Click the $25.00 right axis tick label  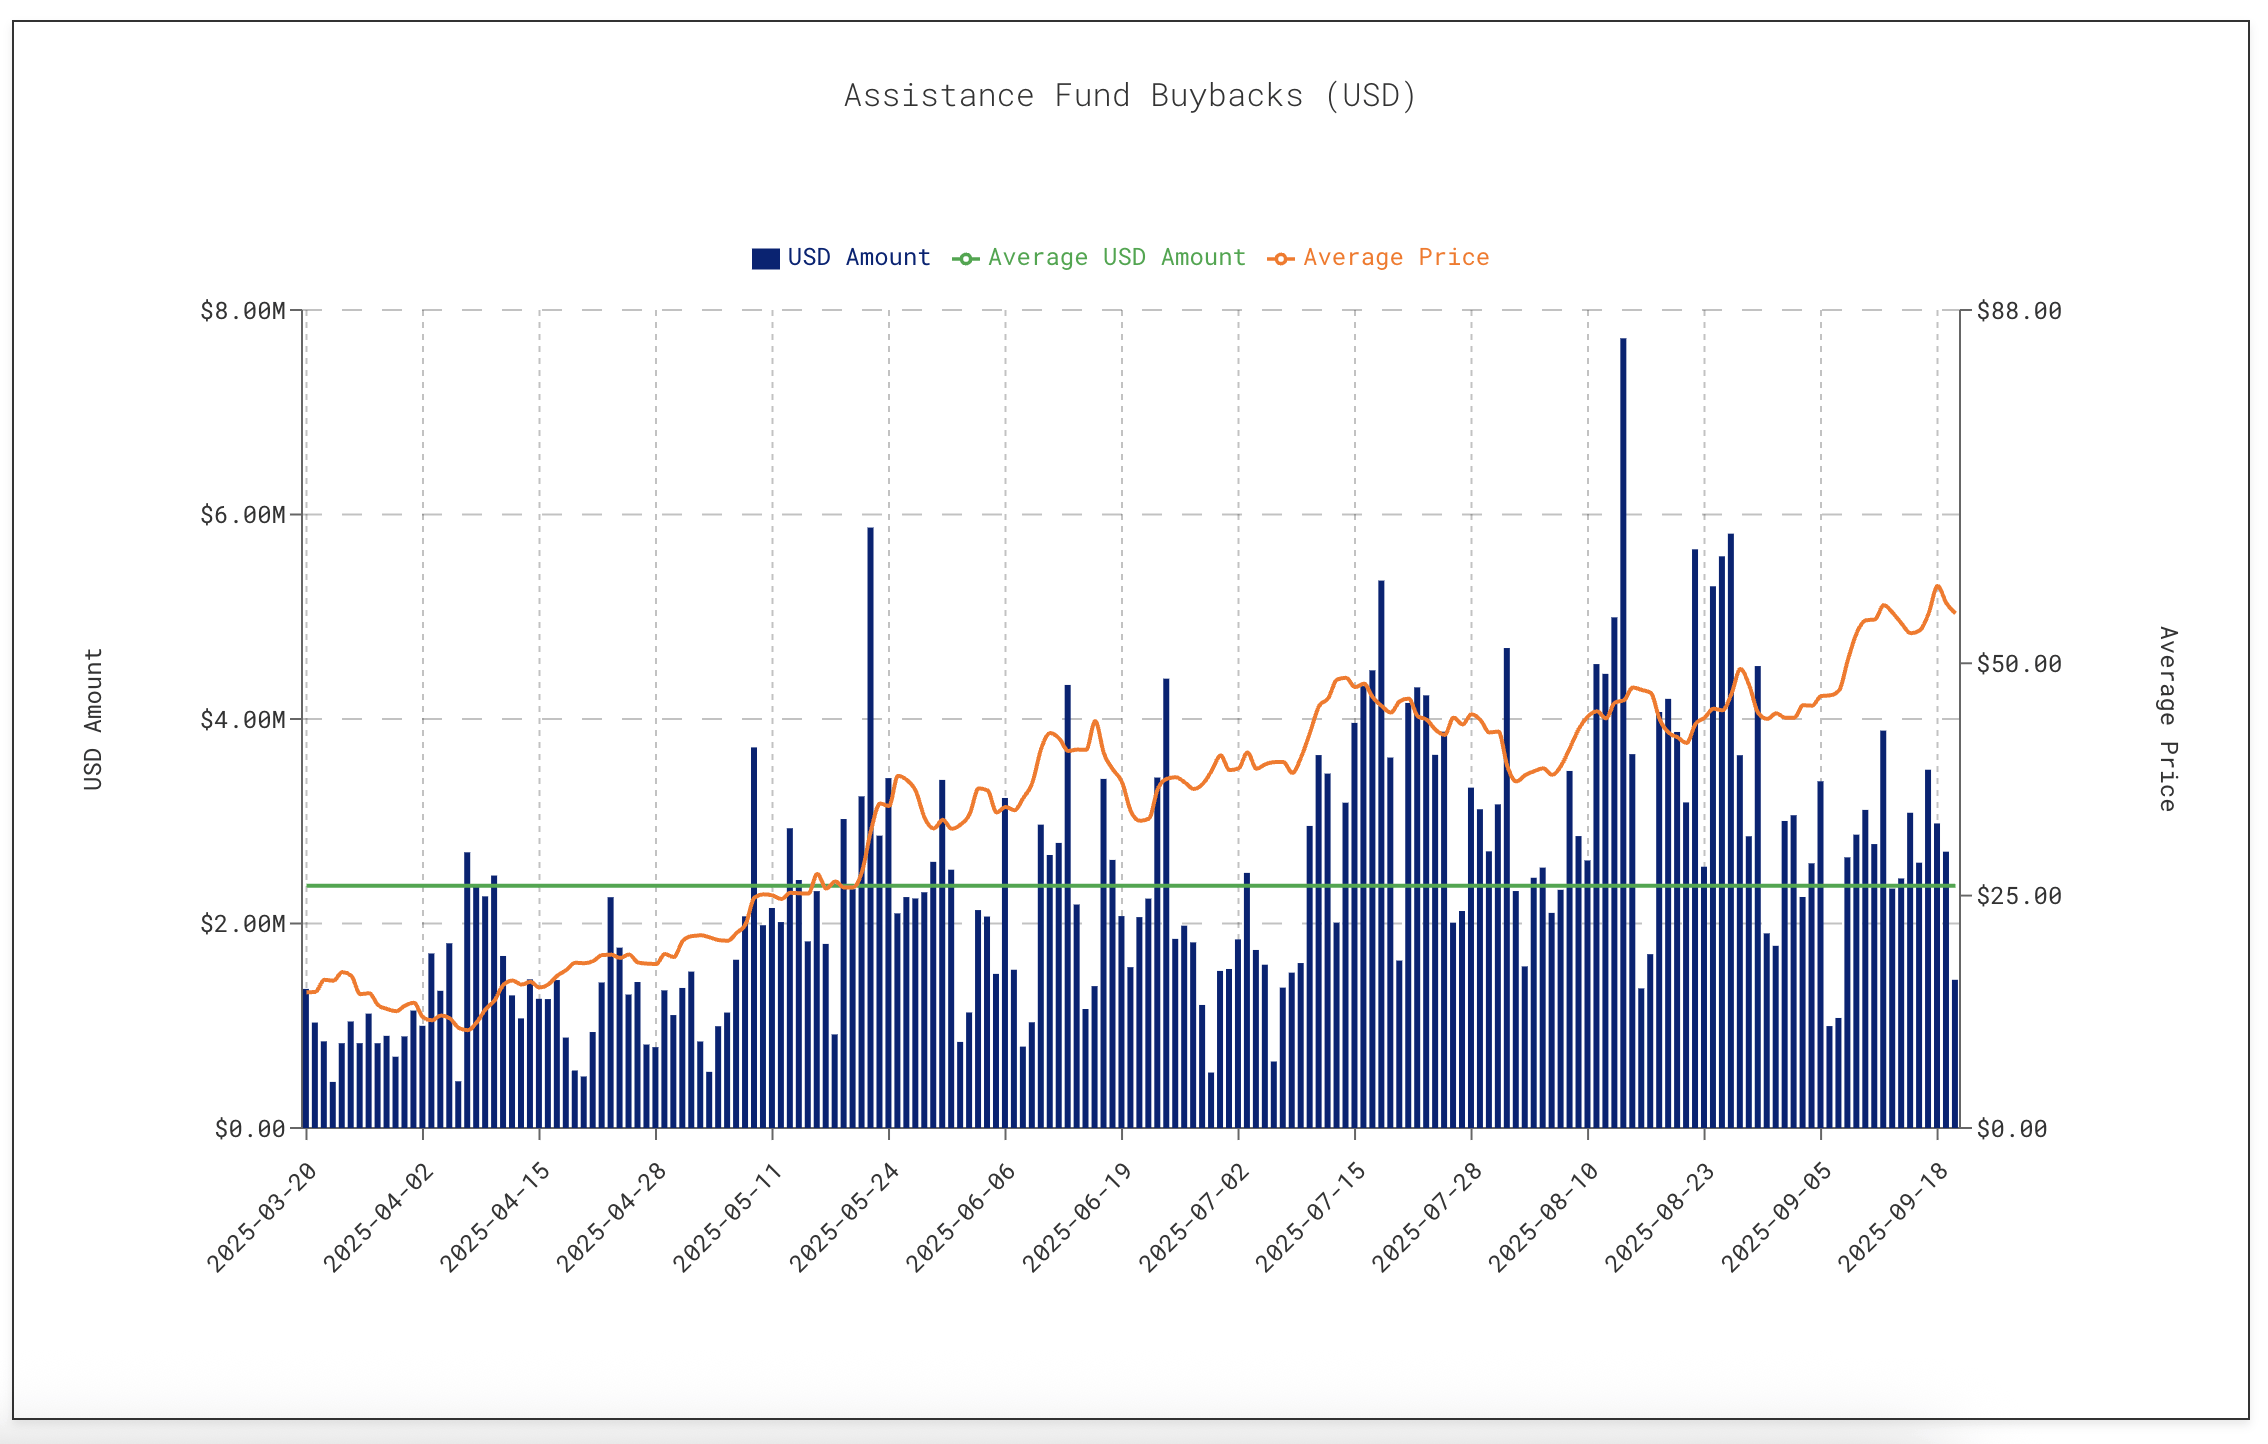(2018, 896)
